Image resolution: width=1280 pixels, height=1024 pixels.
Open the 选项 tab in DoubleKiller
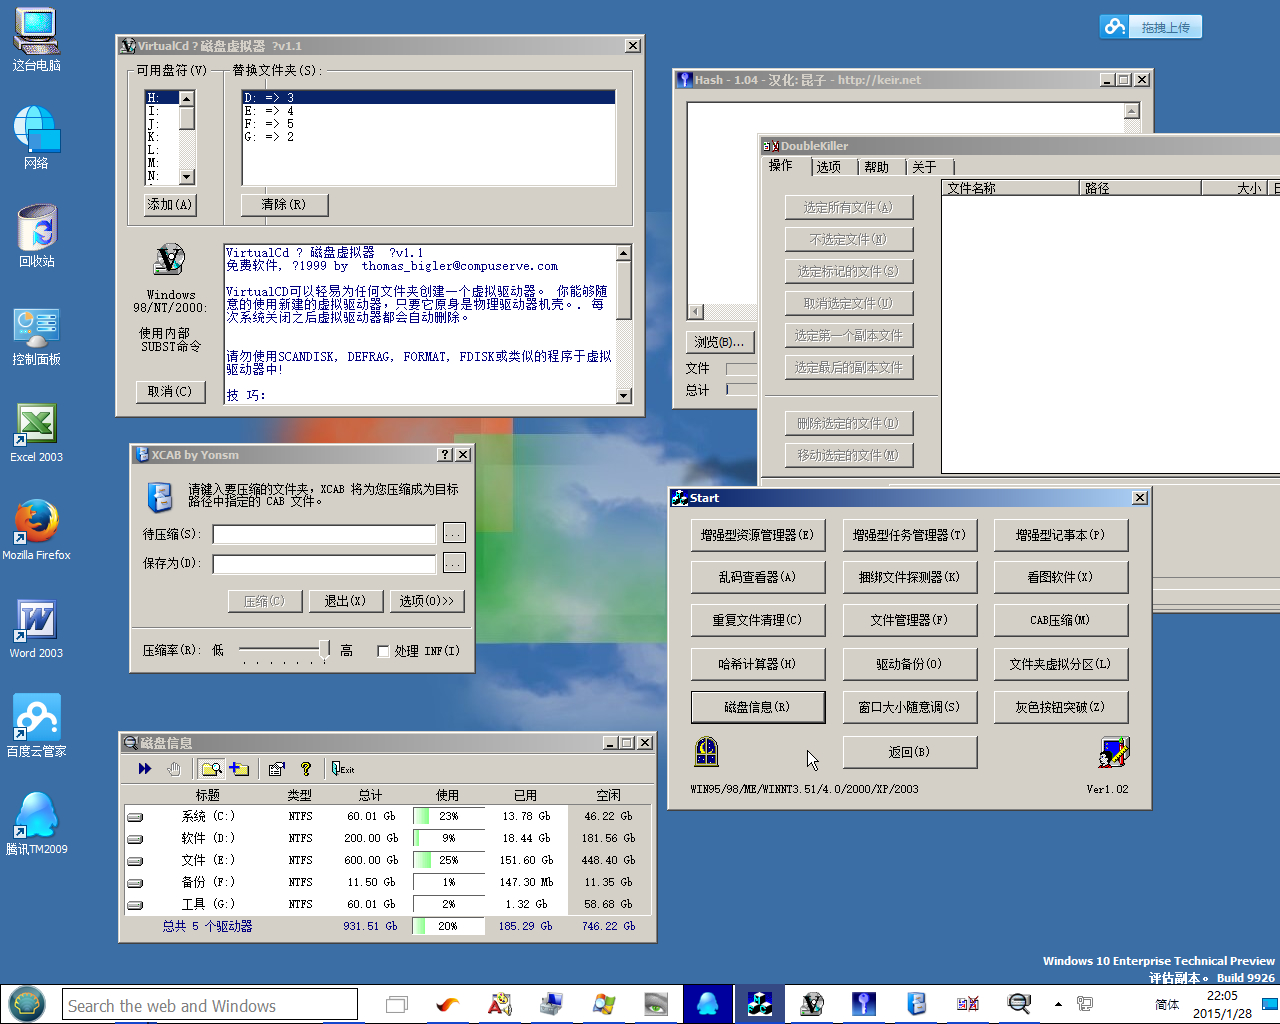point(829,167)
